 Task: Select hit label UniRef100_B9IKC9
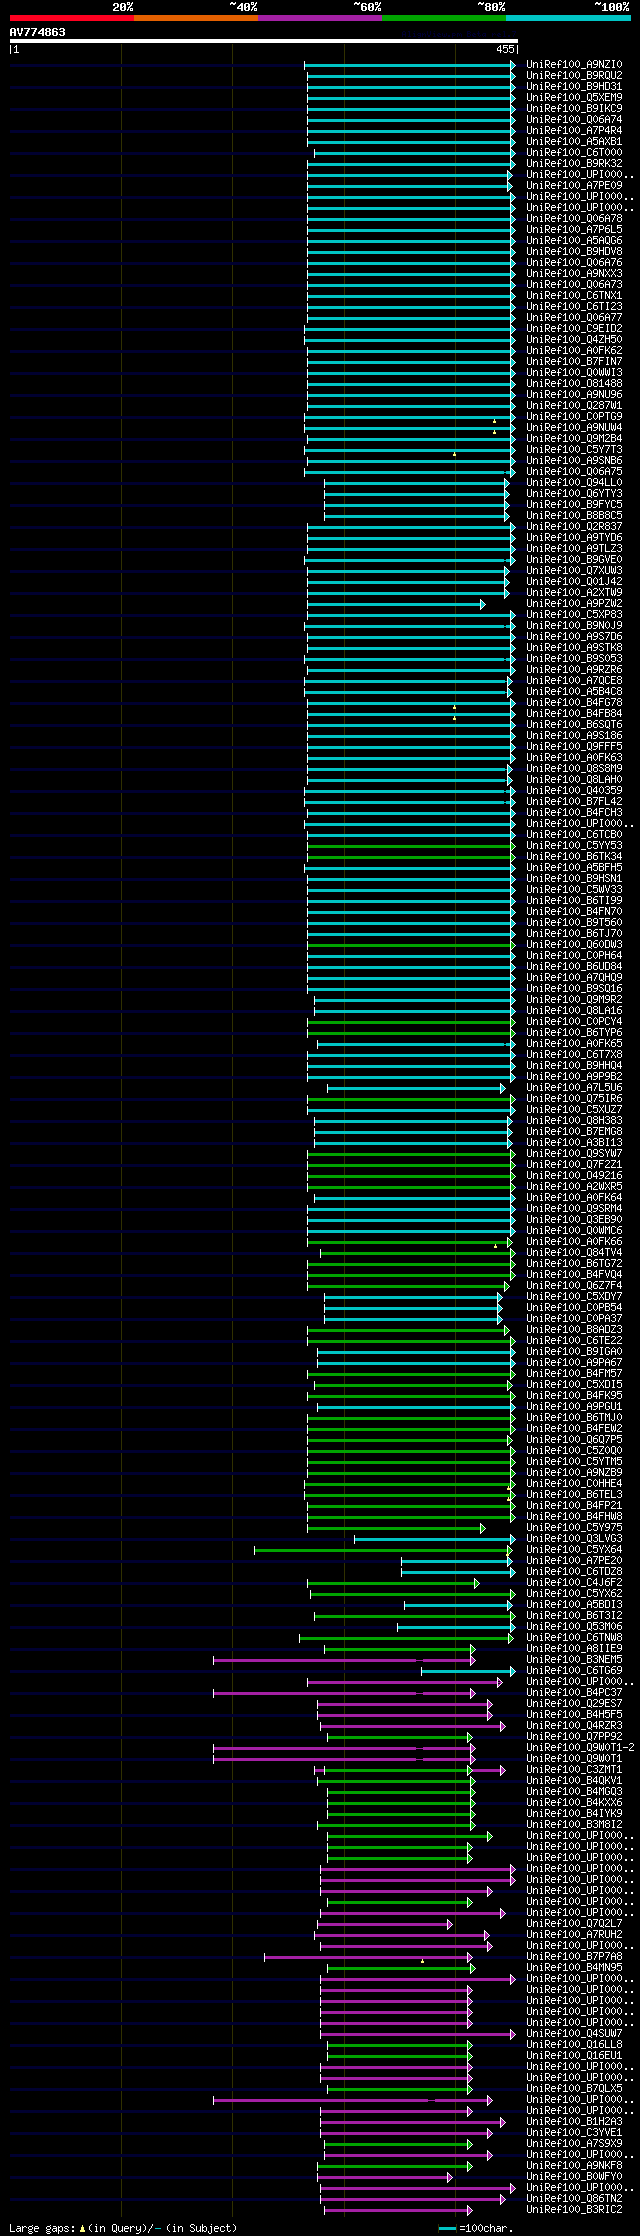(574, 109)
